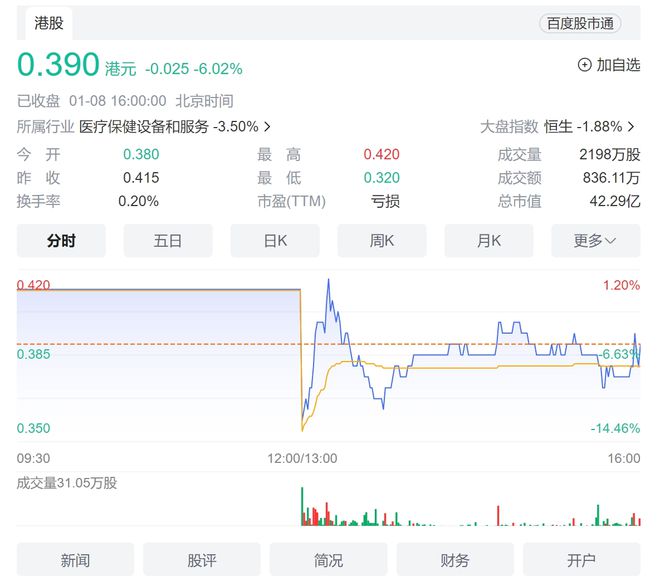
Task: Expand the 更多 chart options dropdown
Action: (x=596, y=240)
